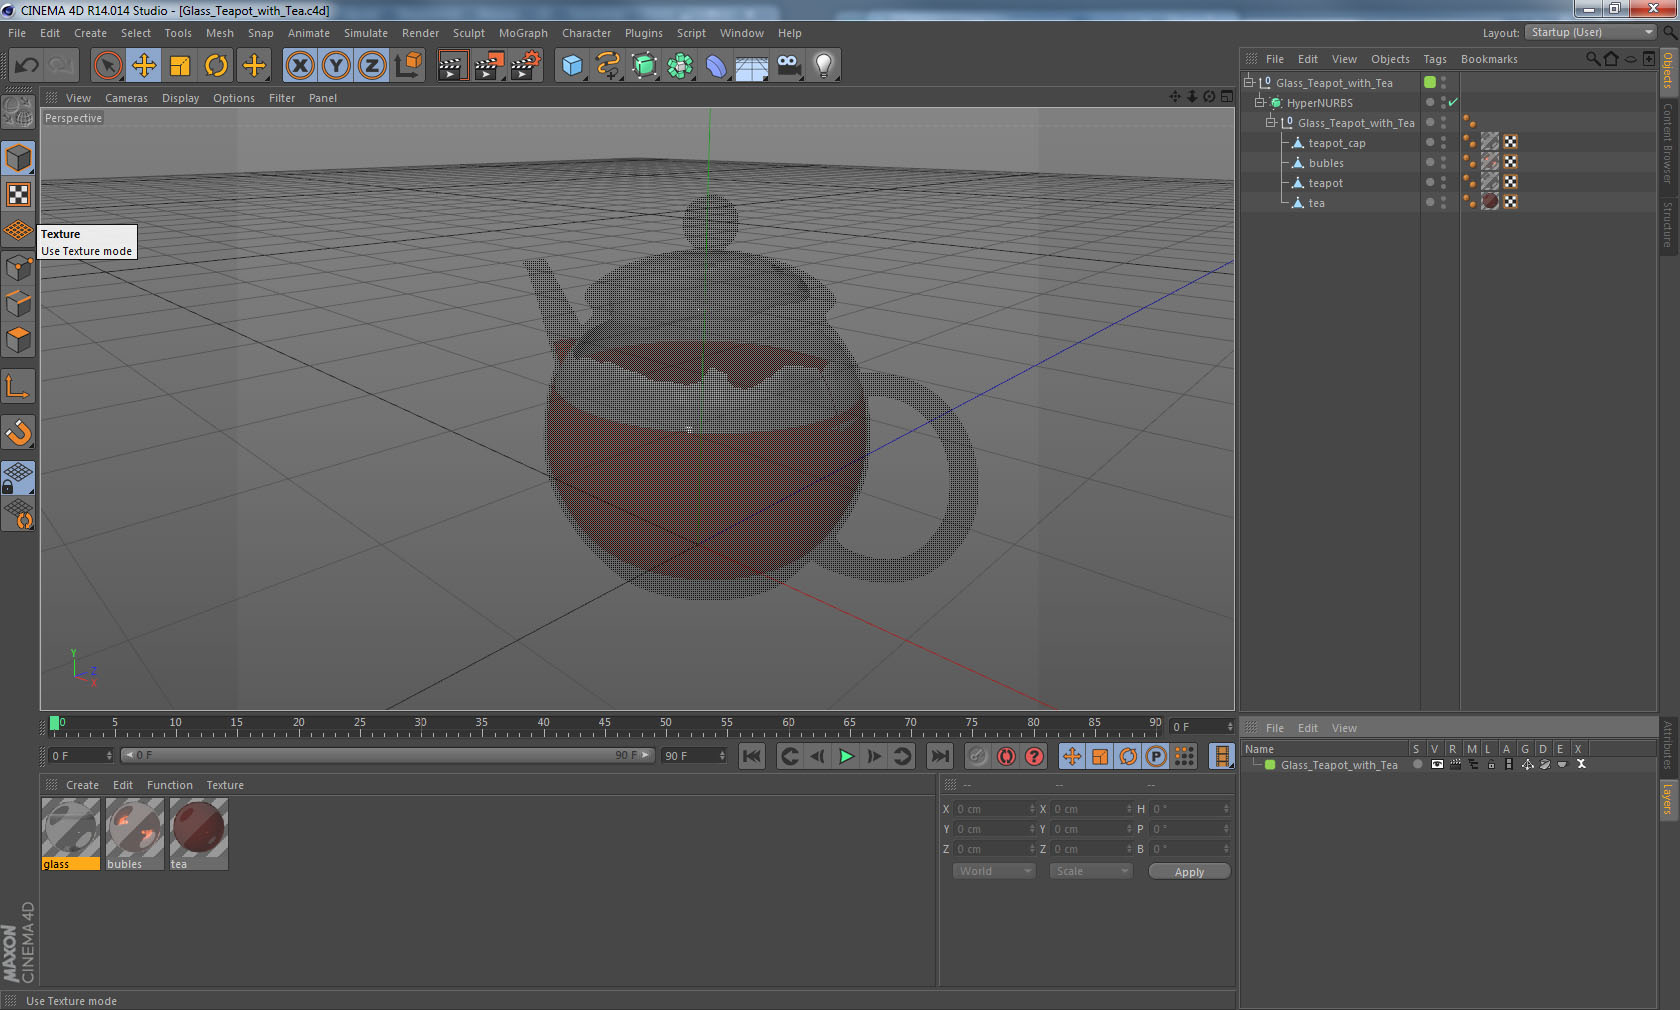Switch coordinate system icon

pyautogui.click(x=408, y=66)
